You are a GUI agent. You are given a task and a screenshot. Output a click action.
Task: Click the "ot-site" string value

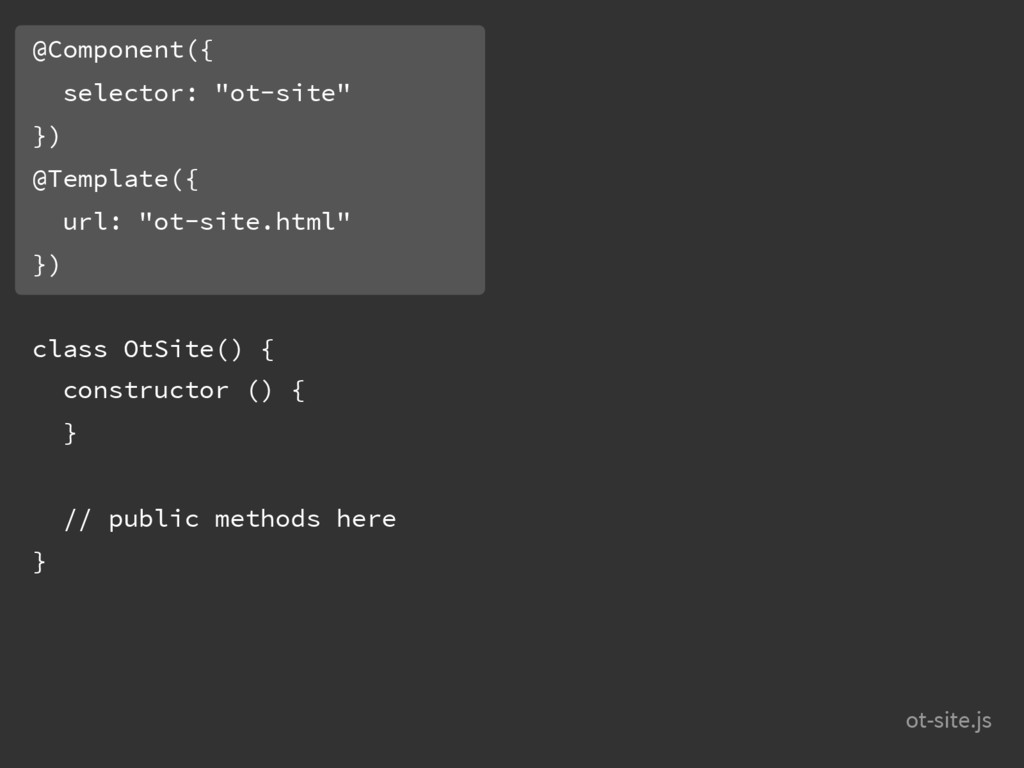tap(283, 93)
